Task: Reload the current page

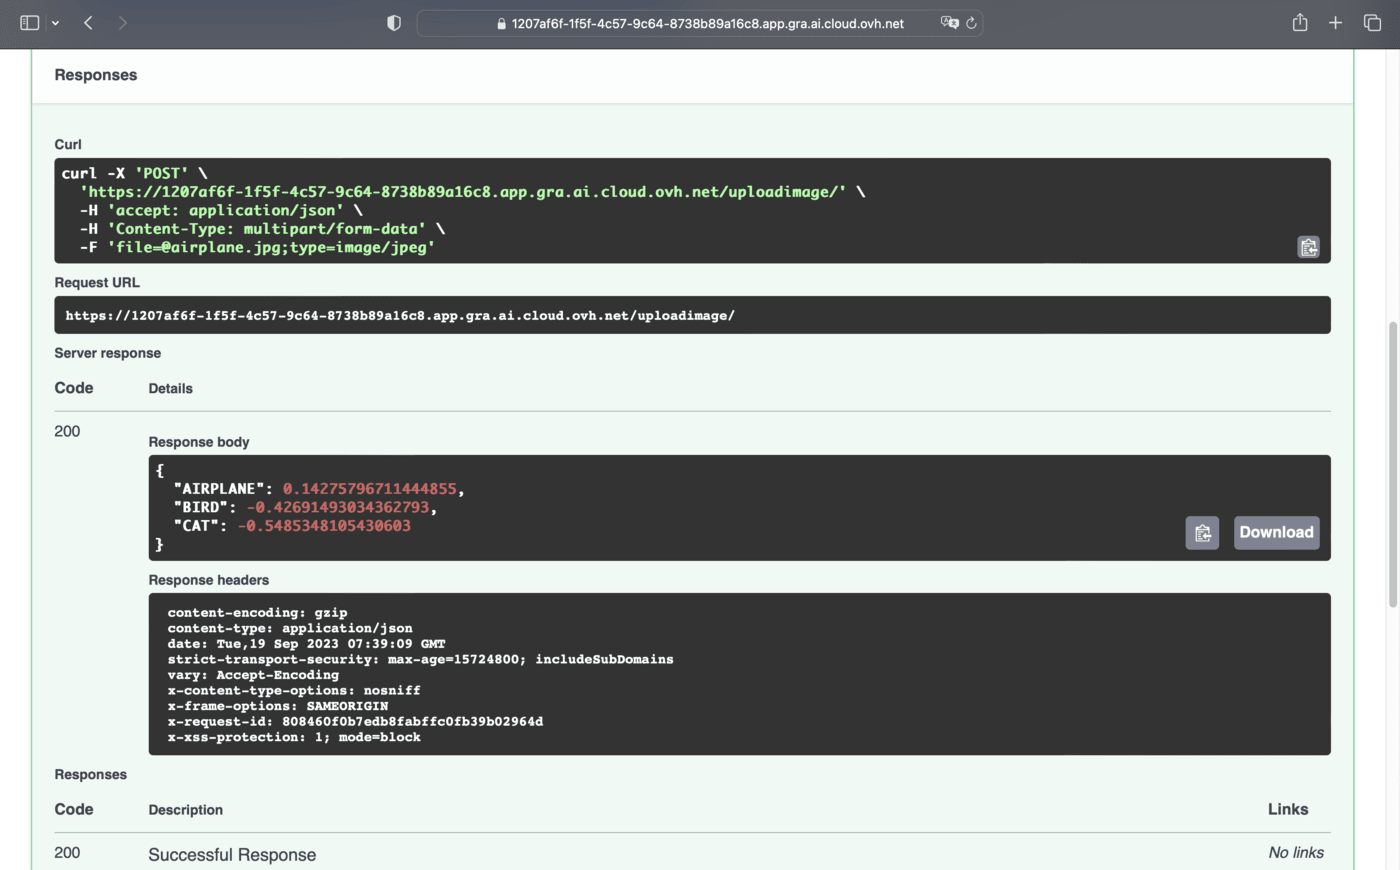Action: pos(971,23)
